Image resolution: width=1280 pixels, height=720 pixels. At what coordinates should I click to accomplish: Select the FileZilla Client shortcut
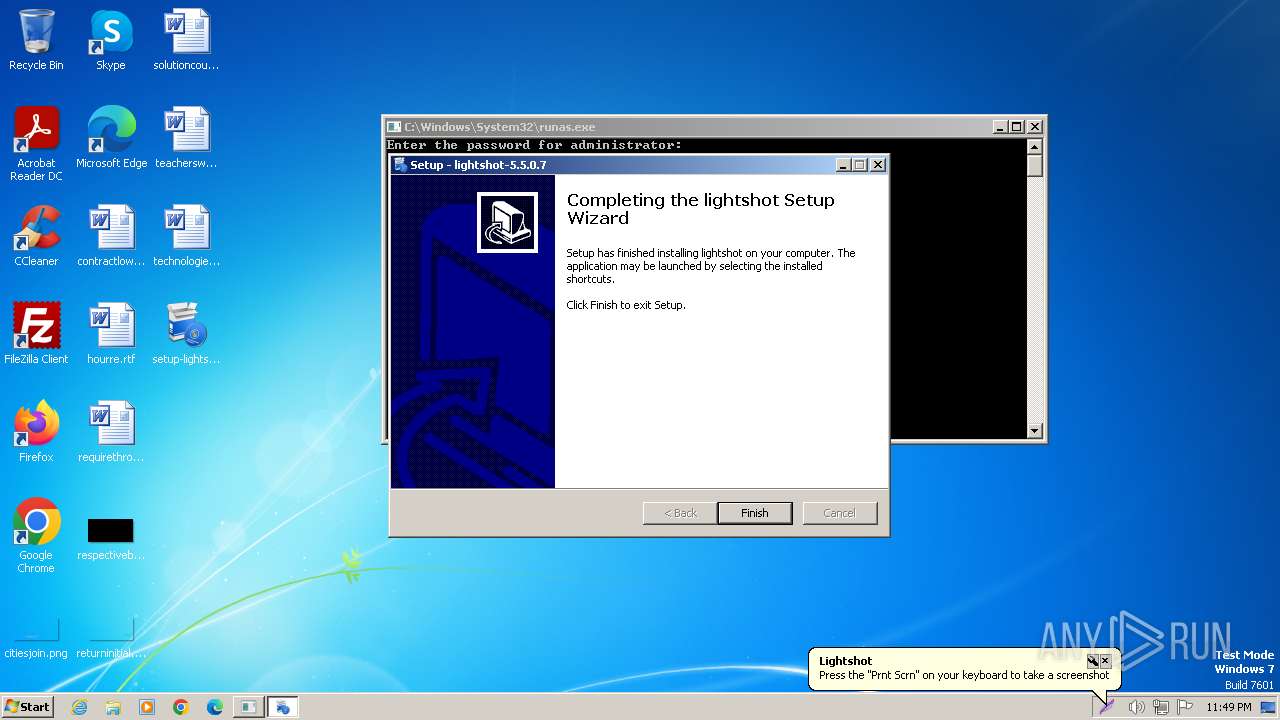[x=36, y=334]
